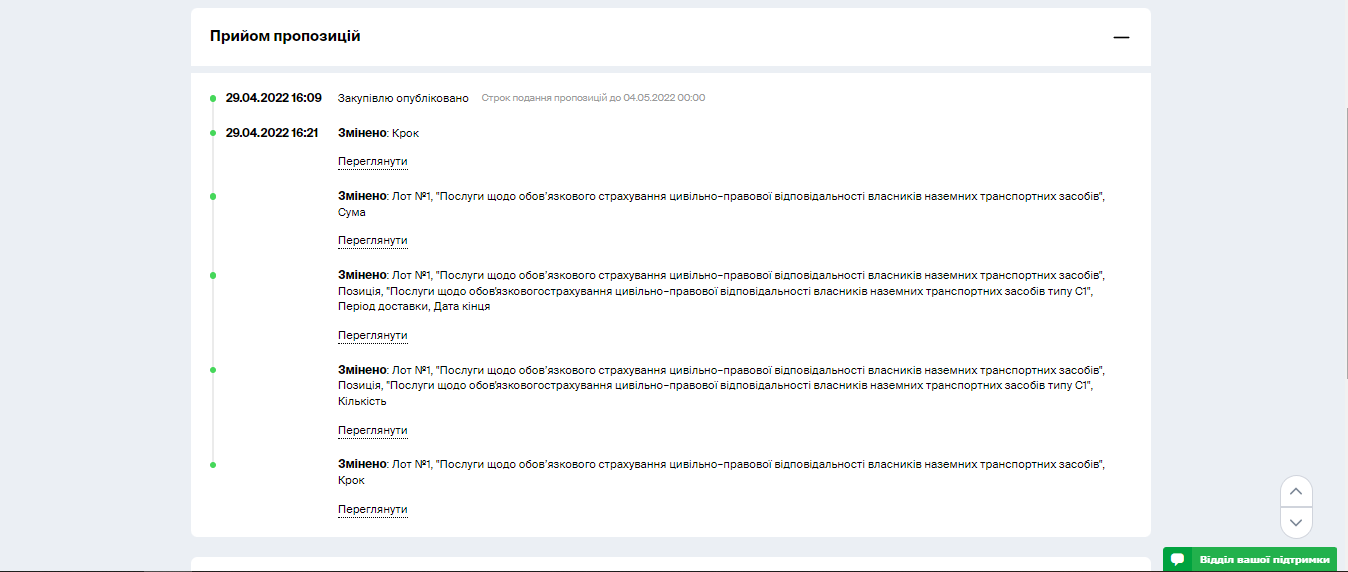This screenshot has height=572, width=1348.
Task: View changes for Період доставки, Дата кінця
Action: (372, 336)
